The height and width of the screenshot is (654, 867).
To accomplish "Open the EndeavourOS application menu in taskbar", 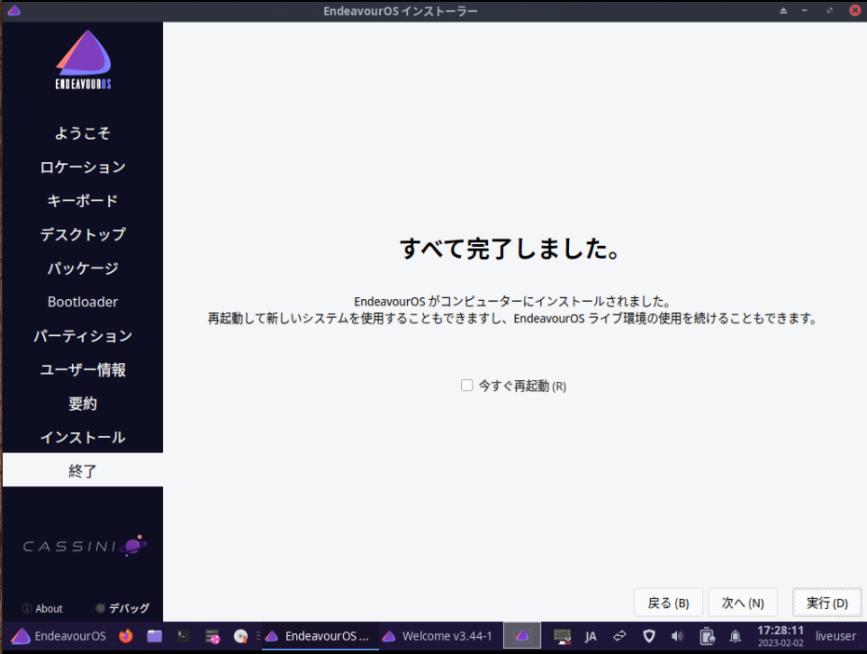I will tap(58, 636).
